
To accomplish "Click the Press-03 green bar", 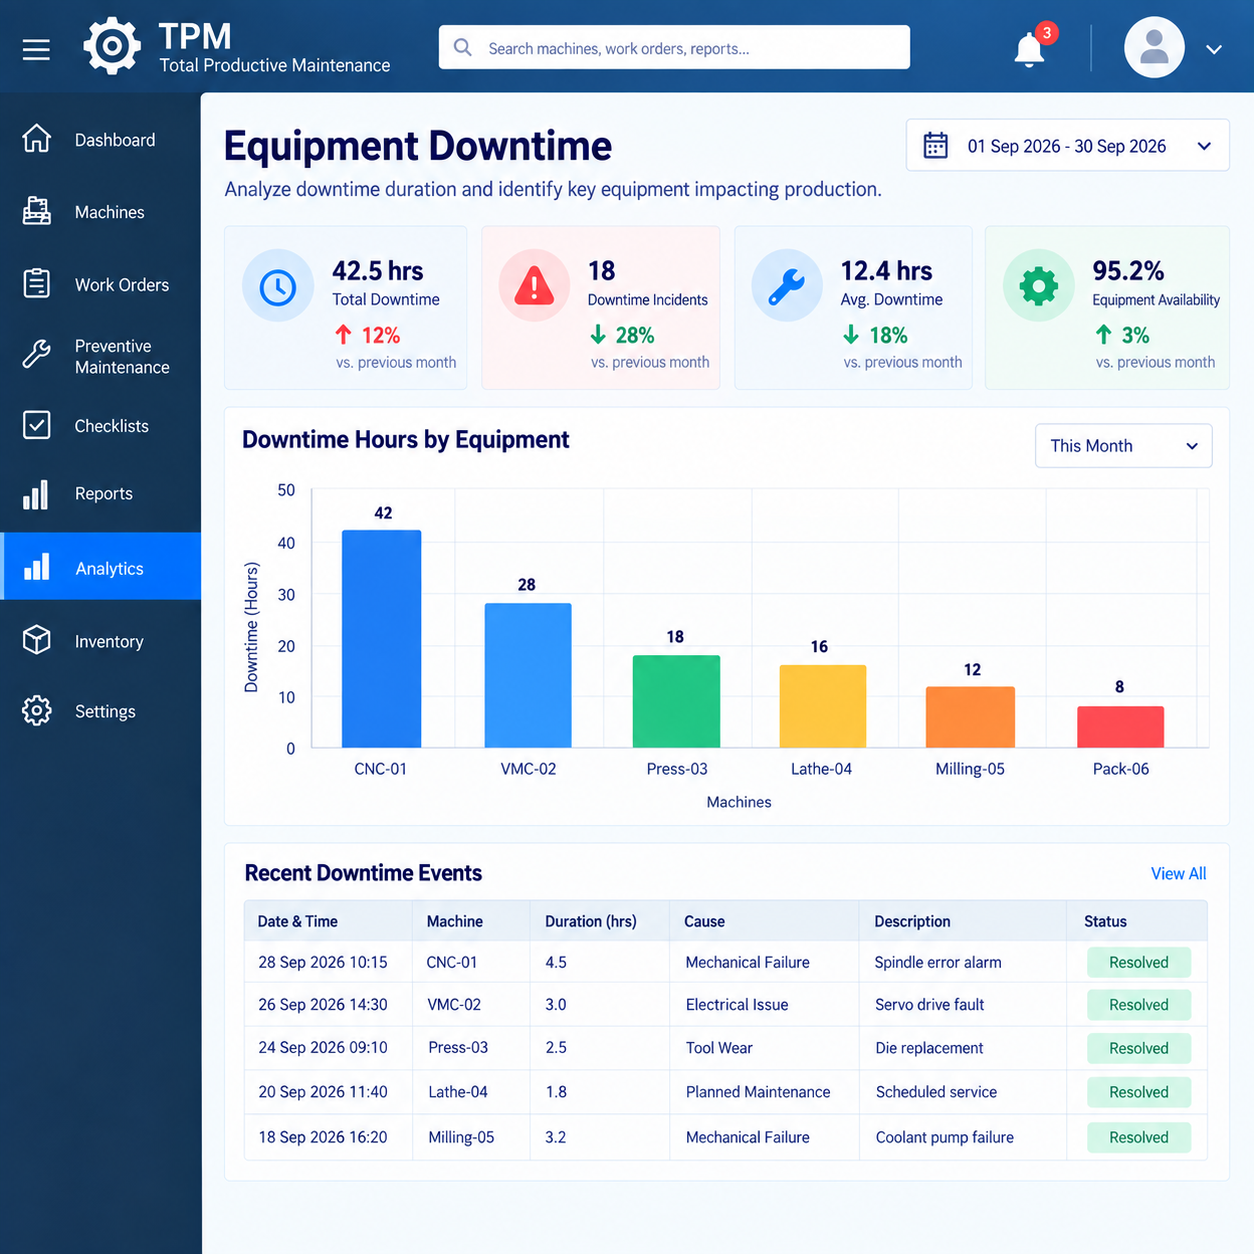I will click(676, 701).
